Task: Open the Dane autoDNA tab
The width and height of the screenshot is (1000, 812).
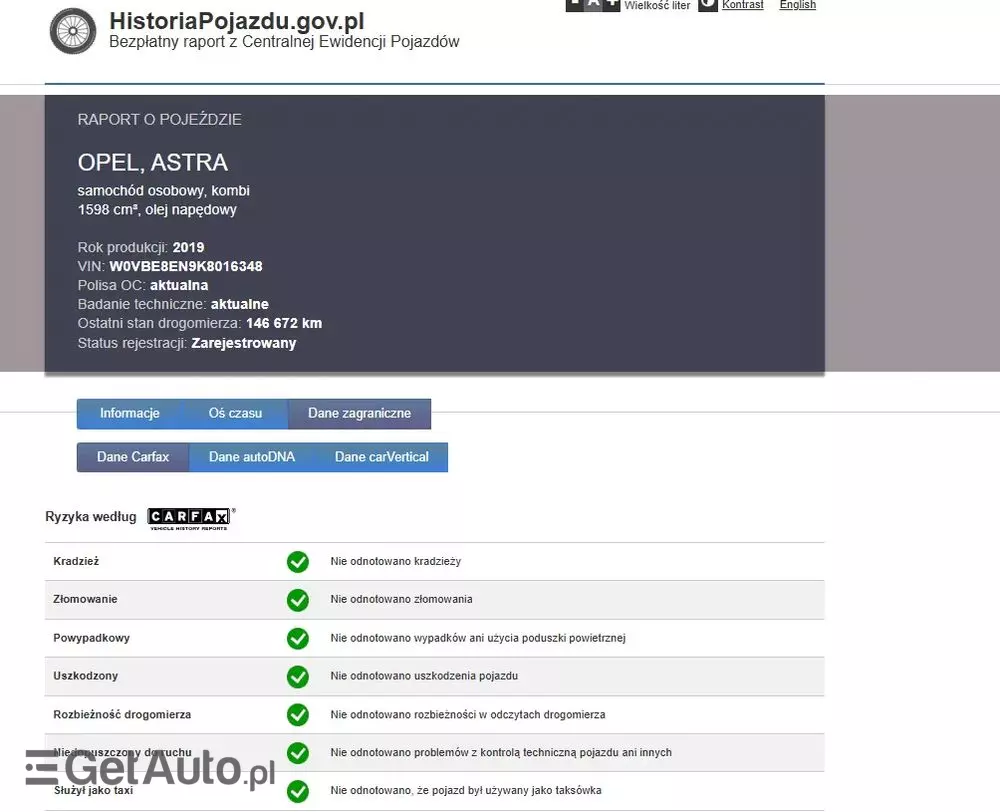Action: [251, 456]
